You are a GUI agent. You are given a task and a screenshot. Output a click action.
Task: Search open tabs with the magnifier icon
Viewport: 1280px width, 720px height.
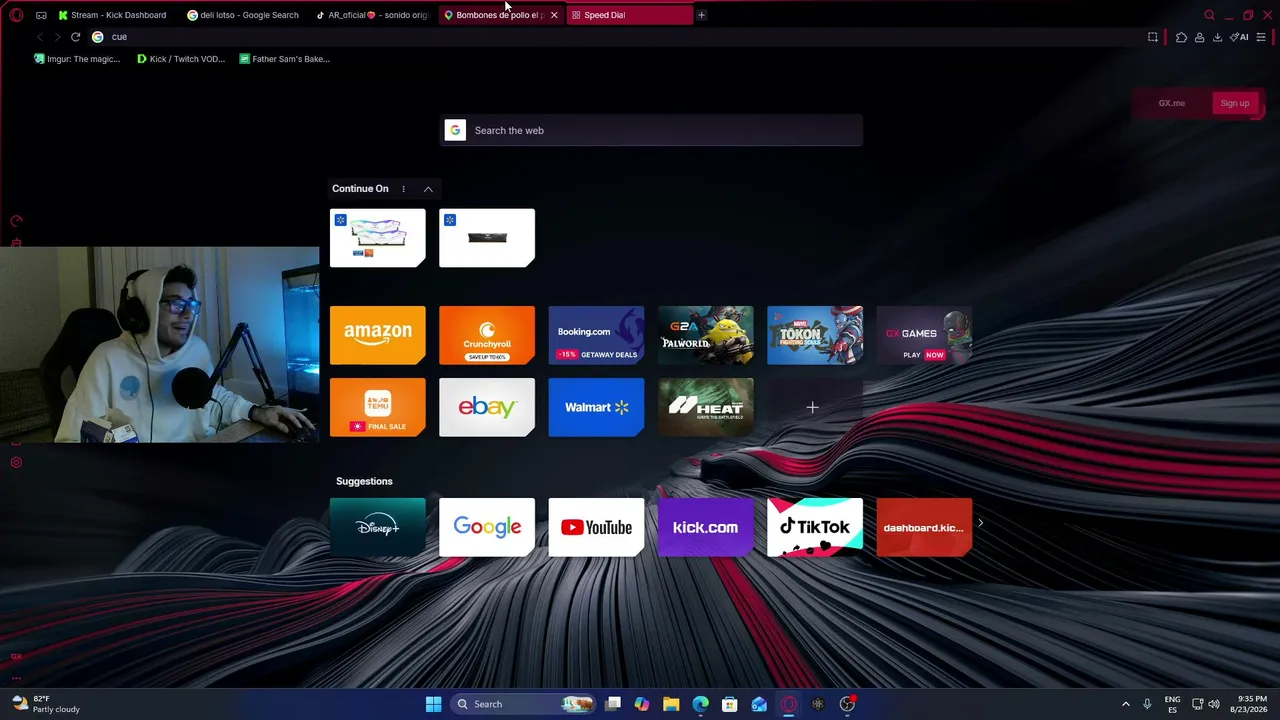coord(1209,15)
